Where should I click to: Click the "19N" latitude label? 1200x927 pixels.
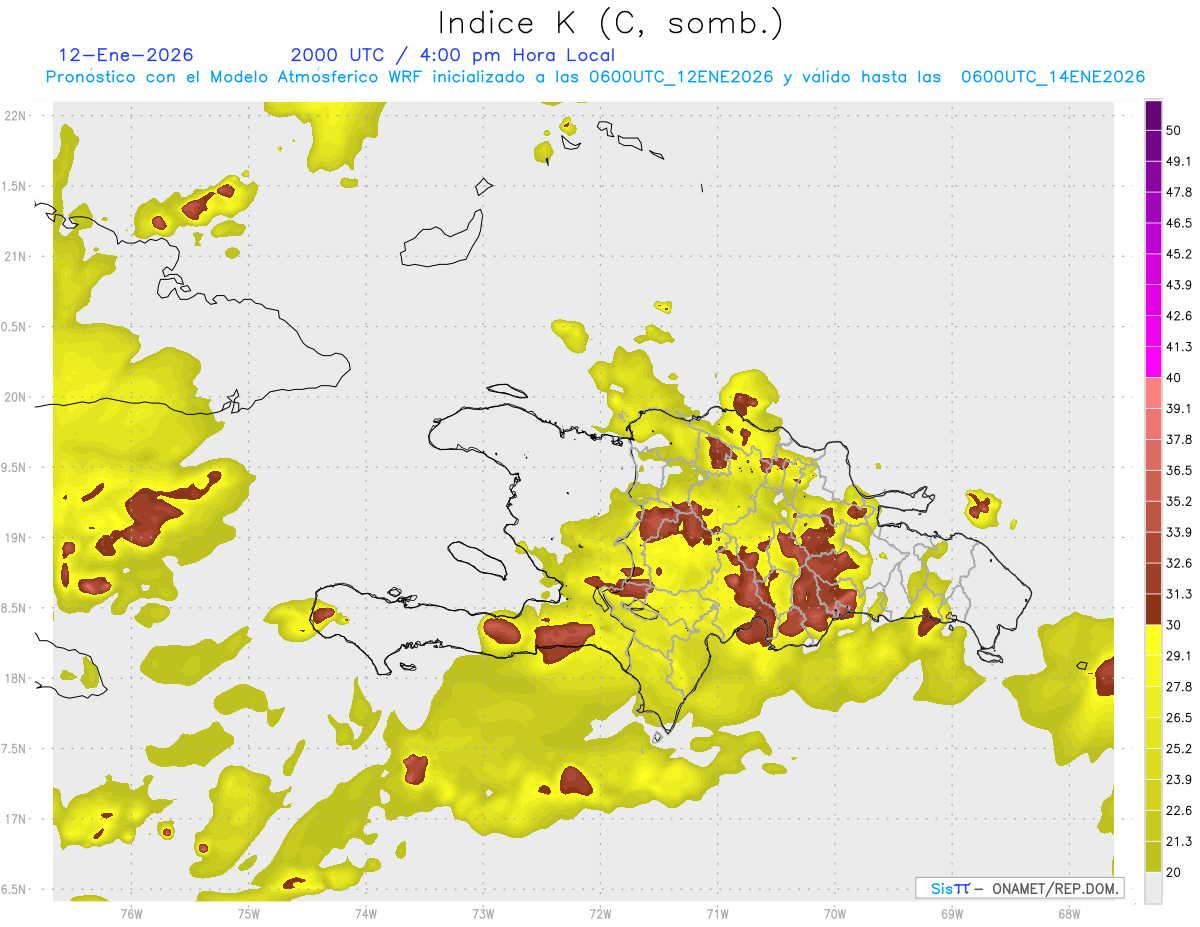pyautogui.click(x=15, y=537)
